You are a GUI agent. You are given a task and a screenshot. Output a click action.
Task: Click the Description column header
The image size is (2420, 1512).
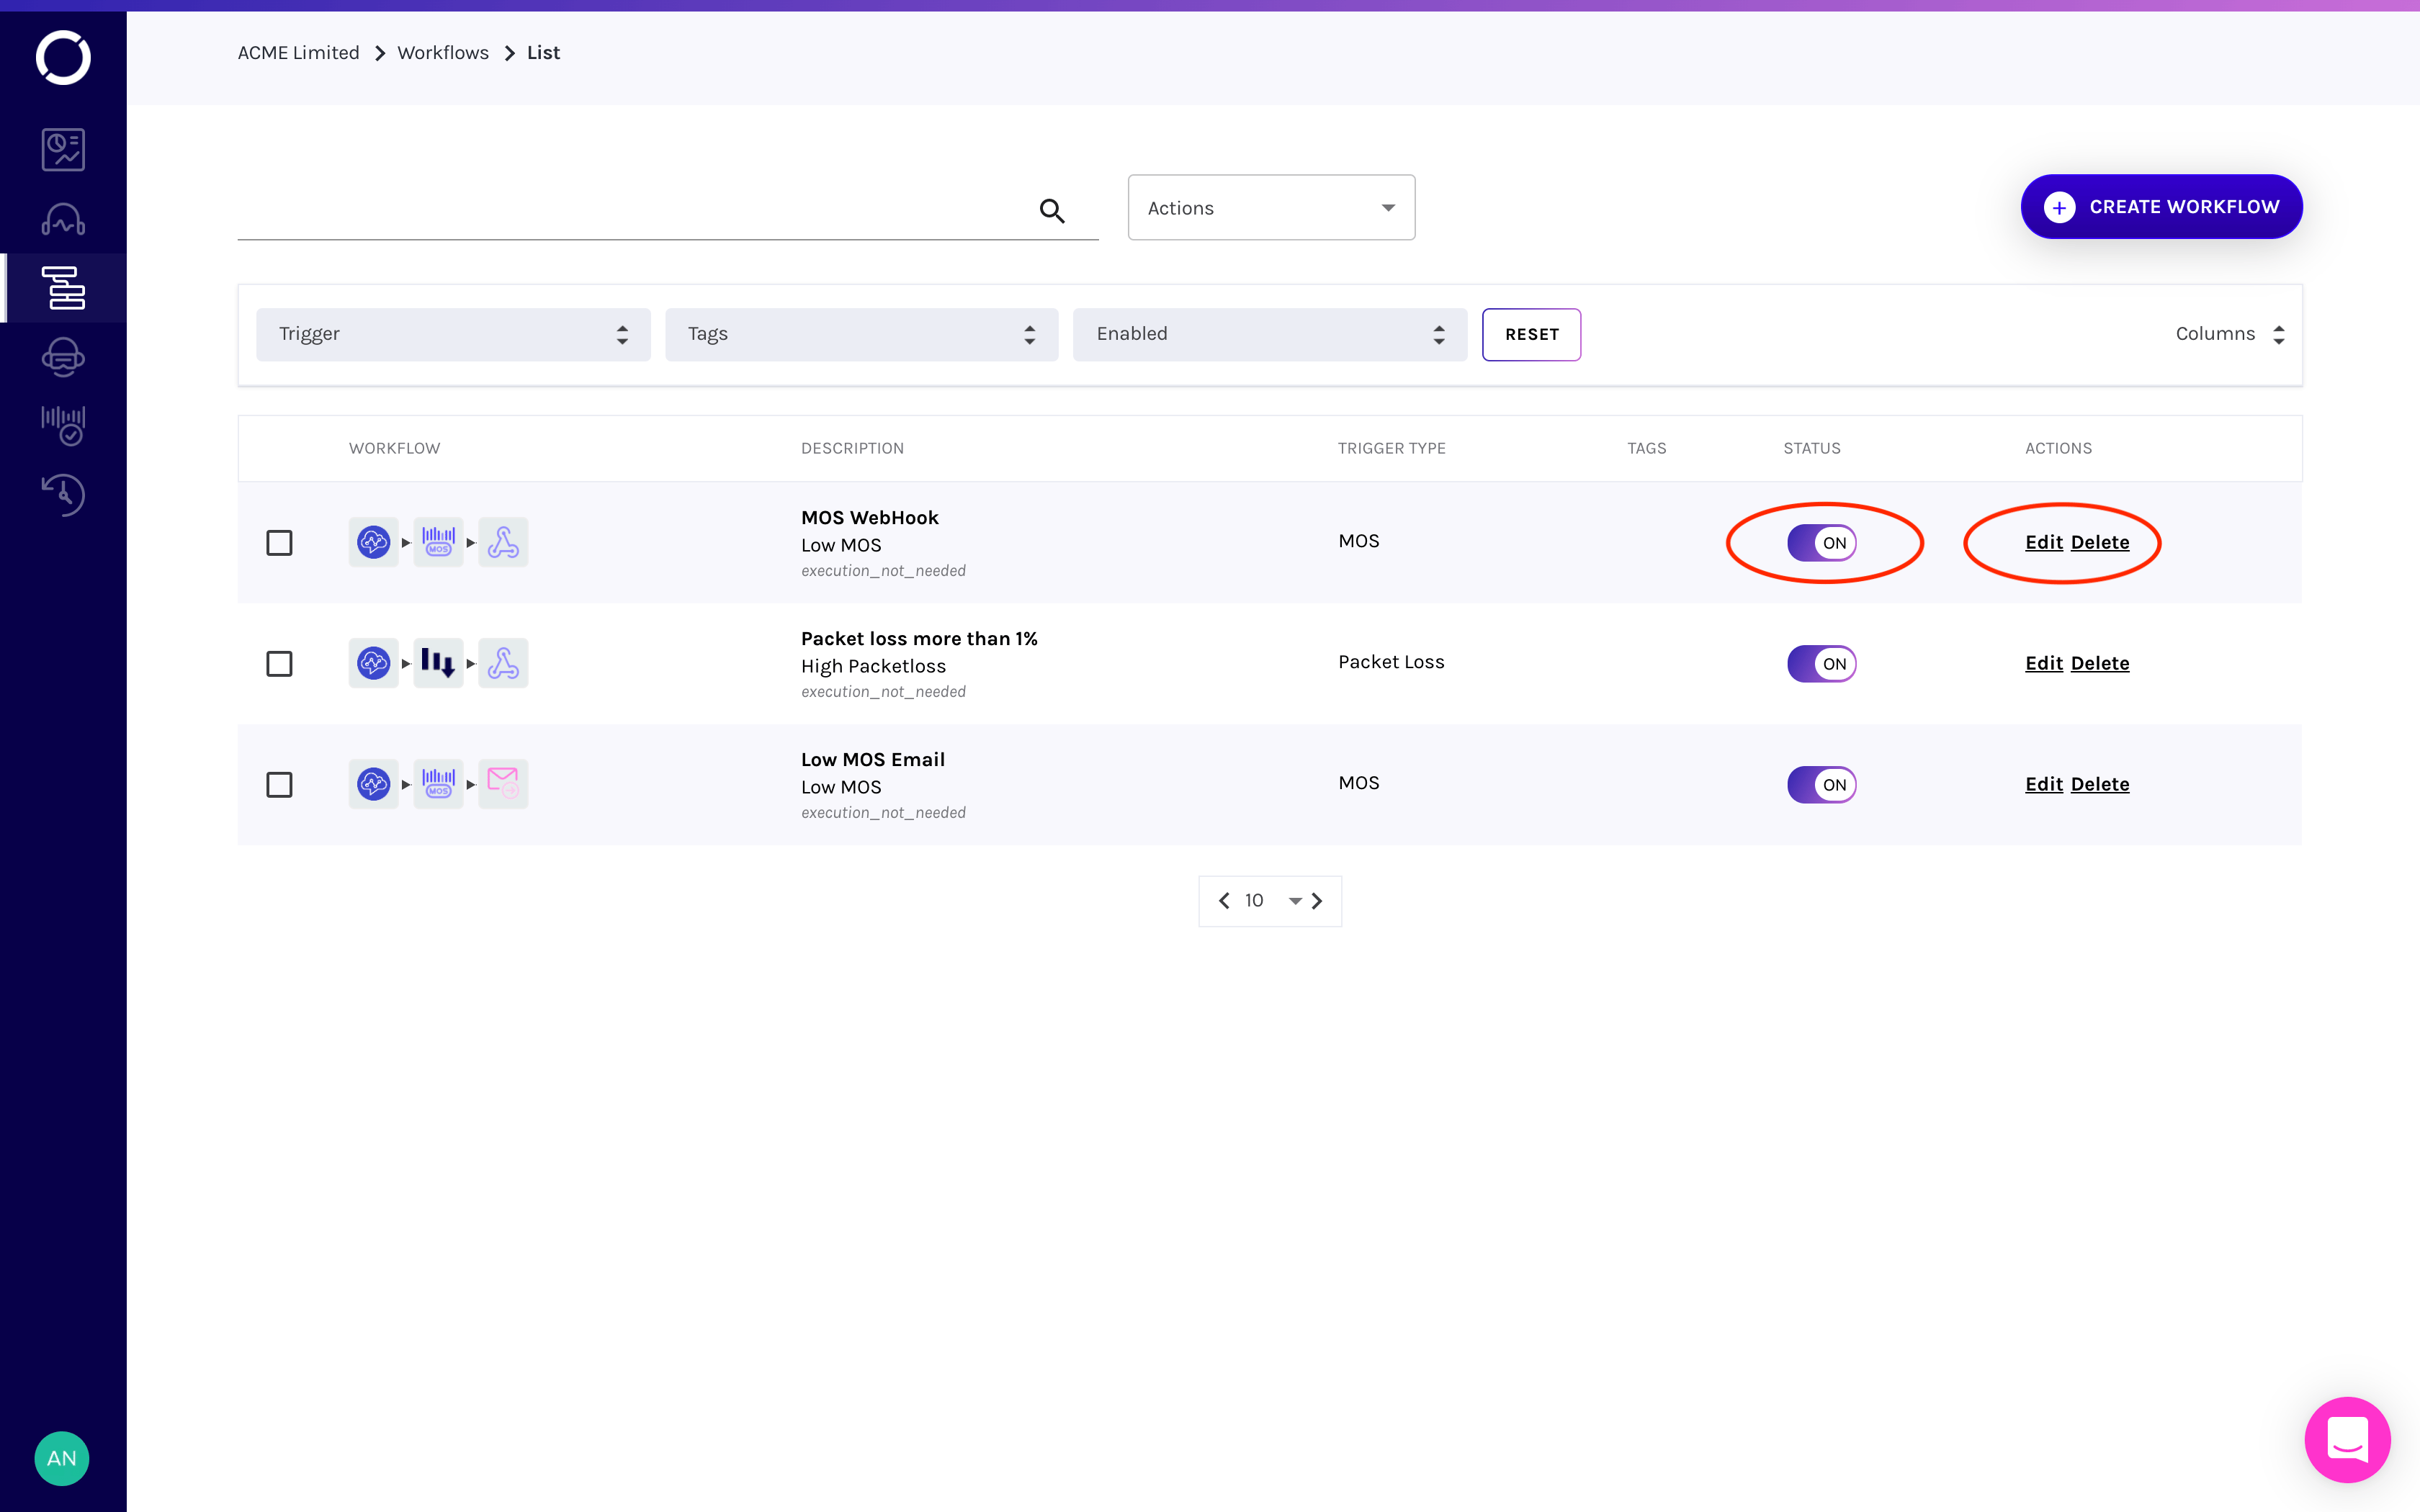[852, 448]
